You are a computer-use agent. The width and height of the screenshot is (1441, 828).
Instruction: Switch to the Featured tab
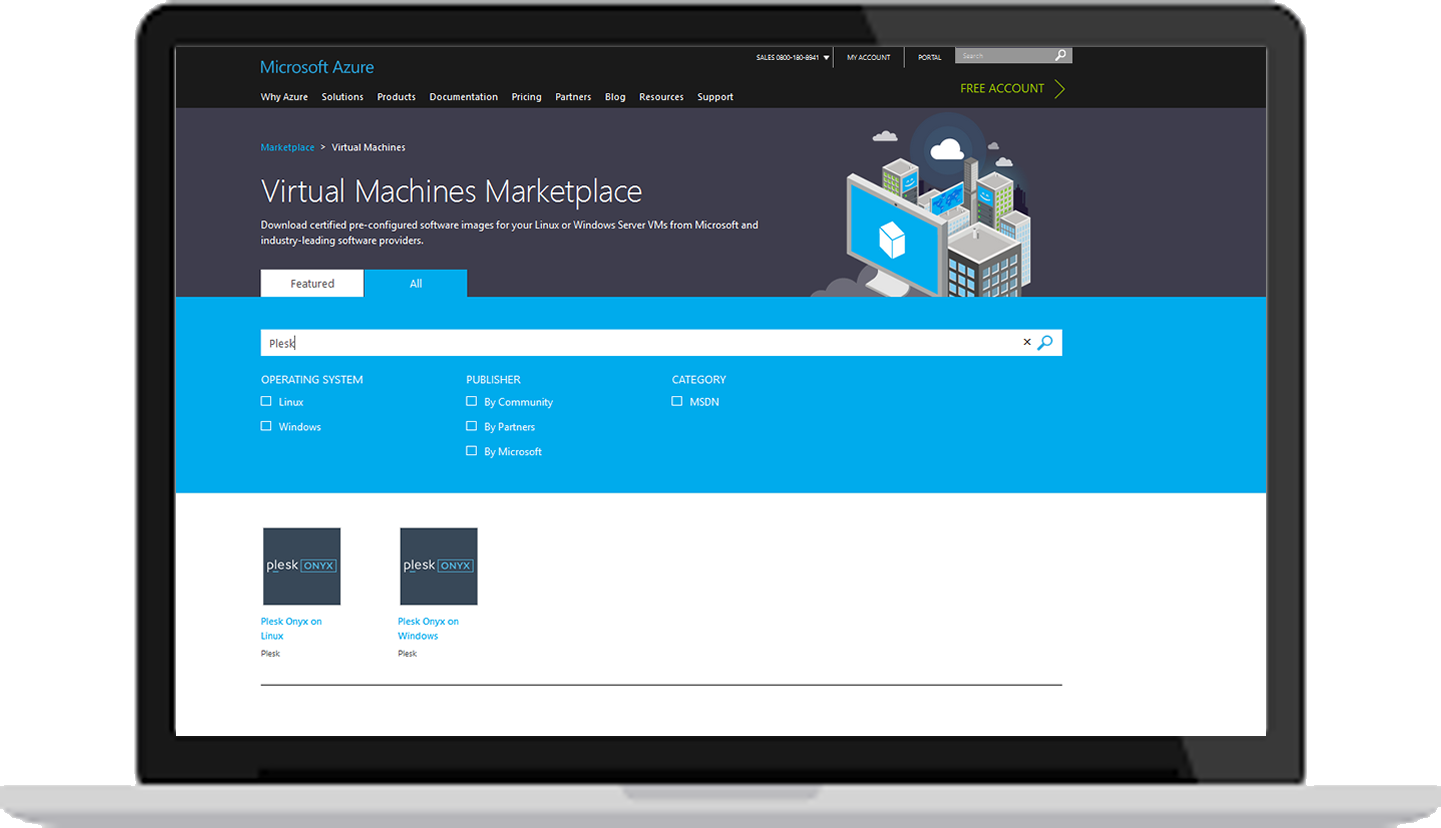312,284
